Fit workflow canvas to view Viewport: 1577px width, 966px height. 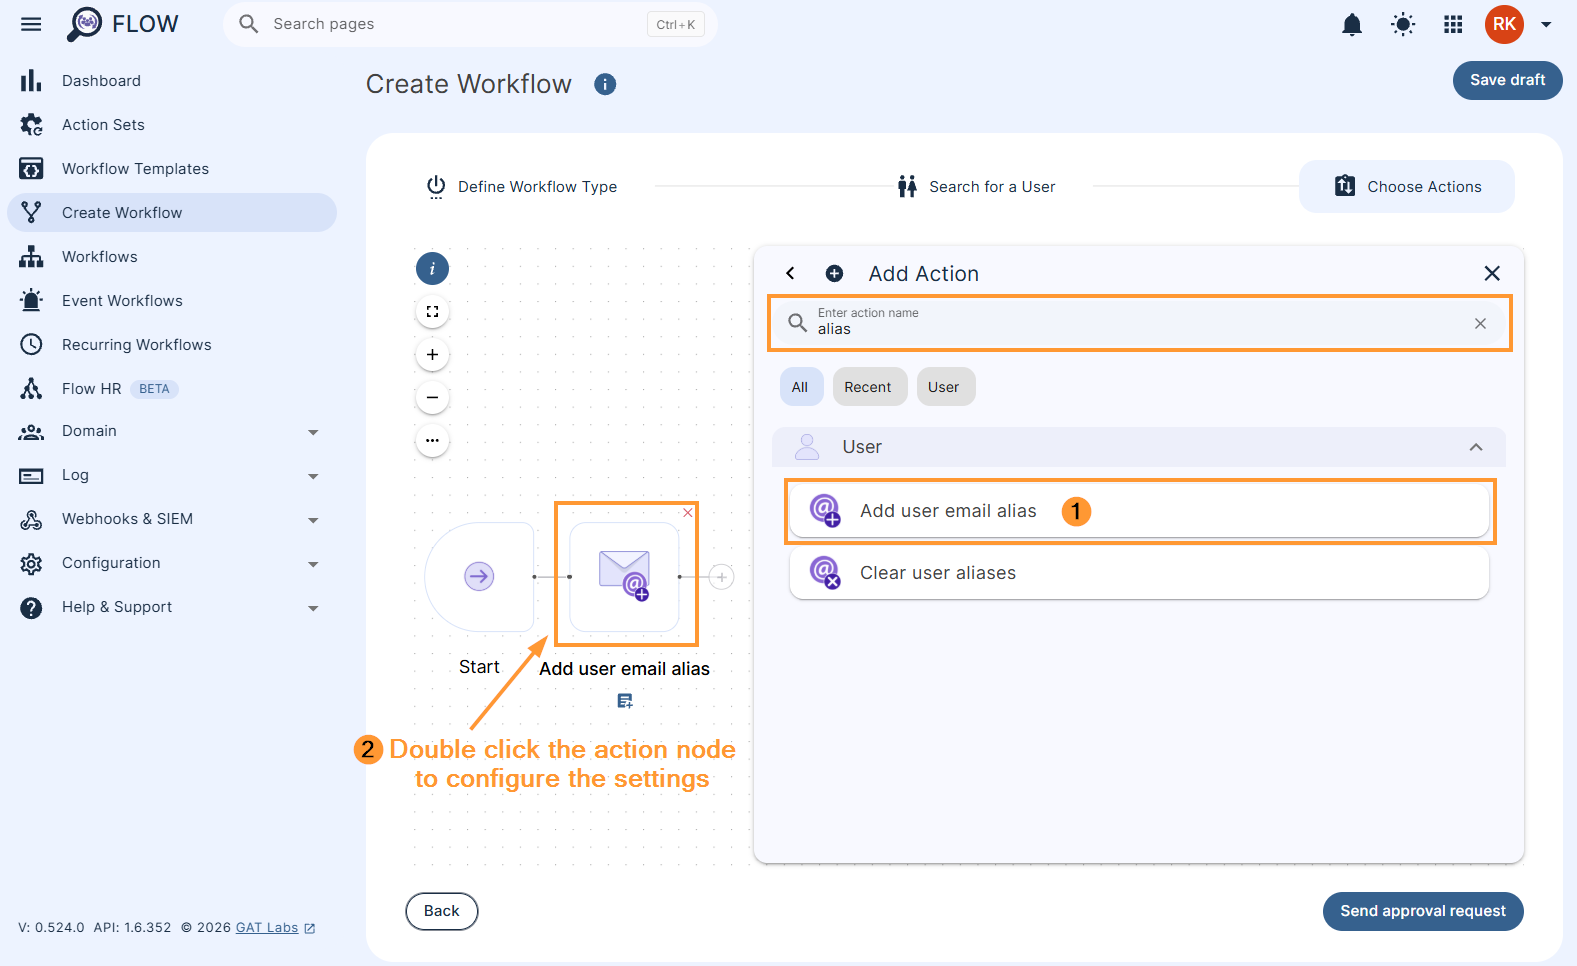(x=432, y=312)
